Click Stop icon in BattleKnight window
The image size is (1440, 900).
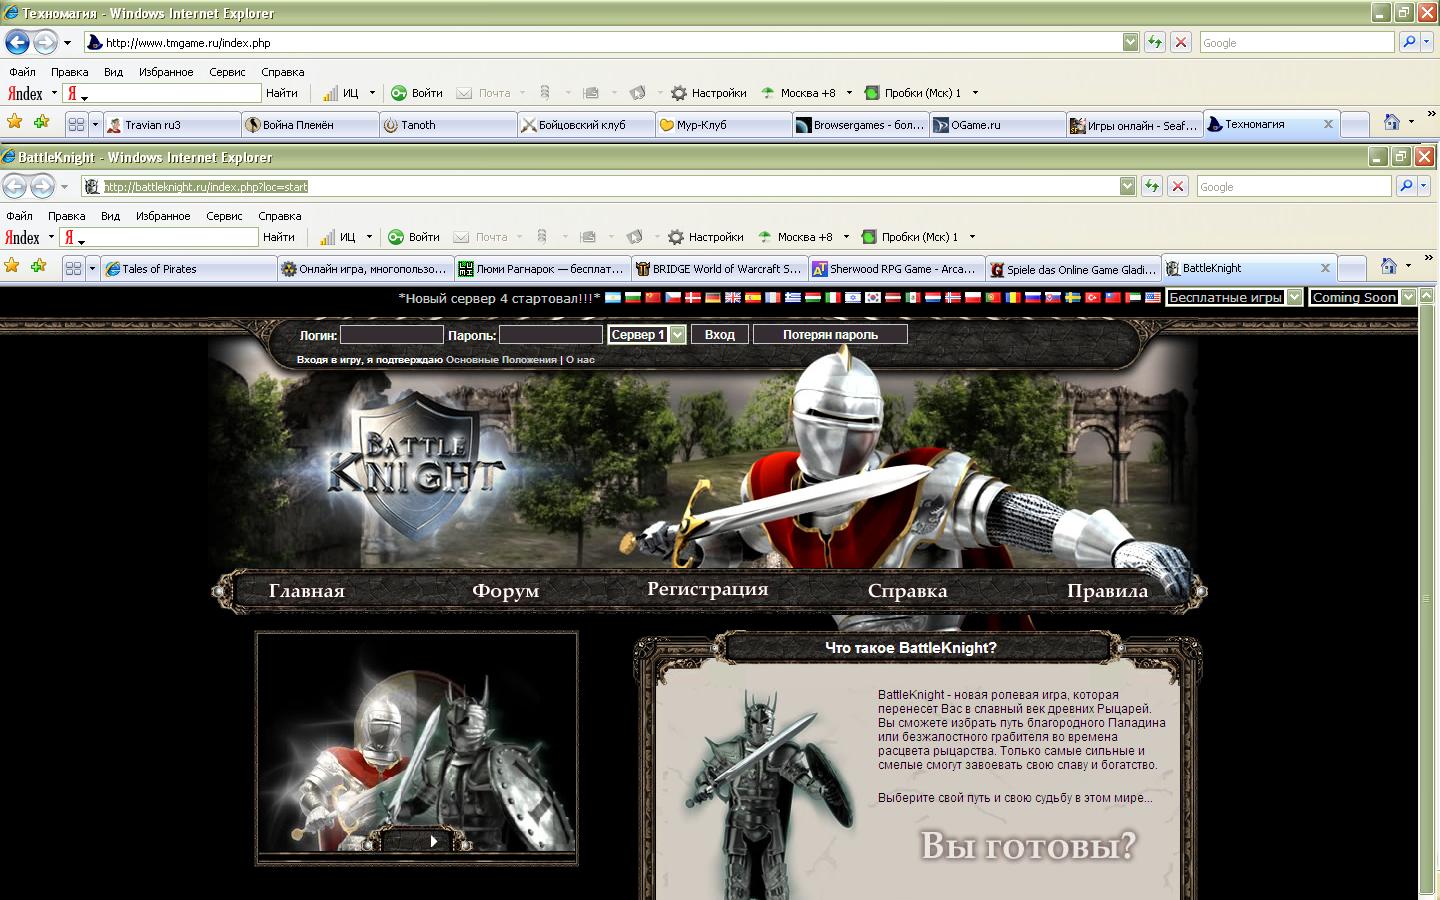click(x=1178, y=186)
